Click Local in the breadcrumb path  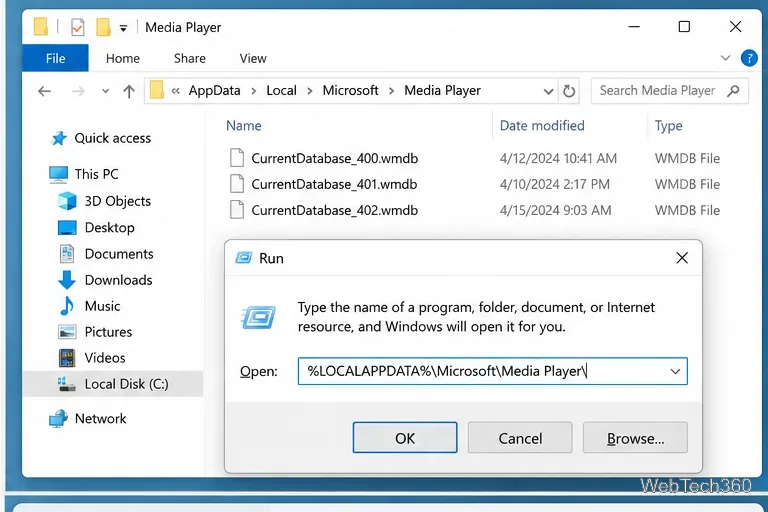[282, 91]
